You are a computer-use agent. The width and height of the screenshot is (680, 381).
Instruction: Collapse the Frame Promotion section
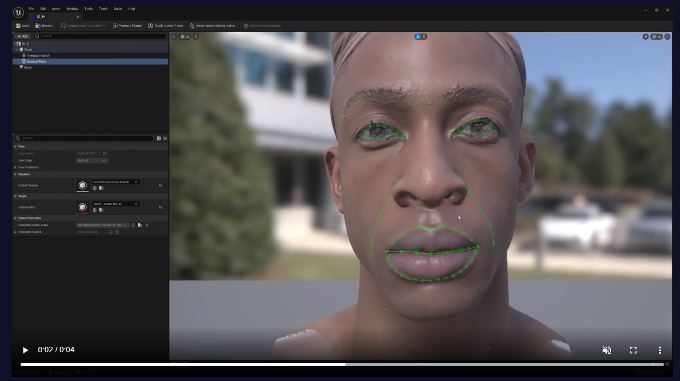[x=15, y=218]
